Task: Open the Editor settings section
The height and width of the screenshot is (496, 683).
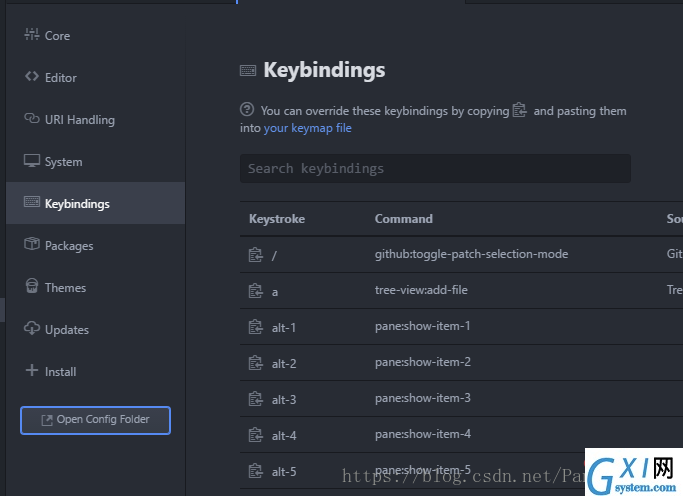Action: pos(95,78)
